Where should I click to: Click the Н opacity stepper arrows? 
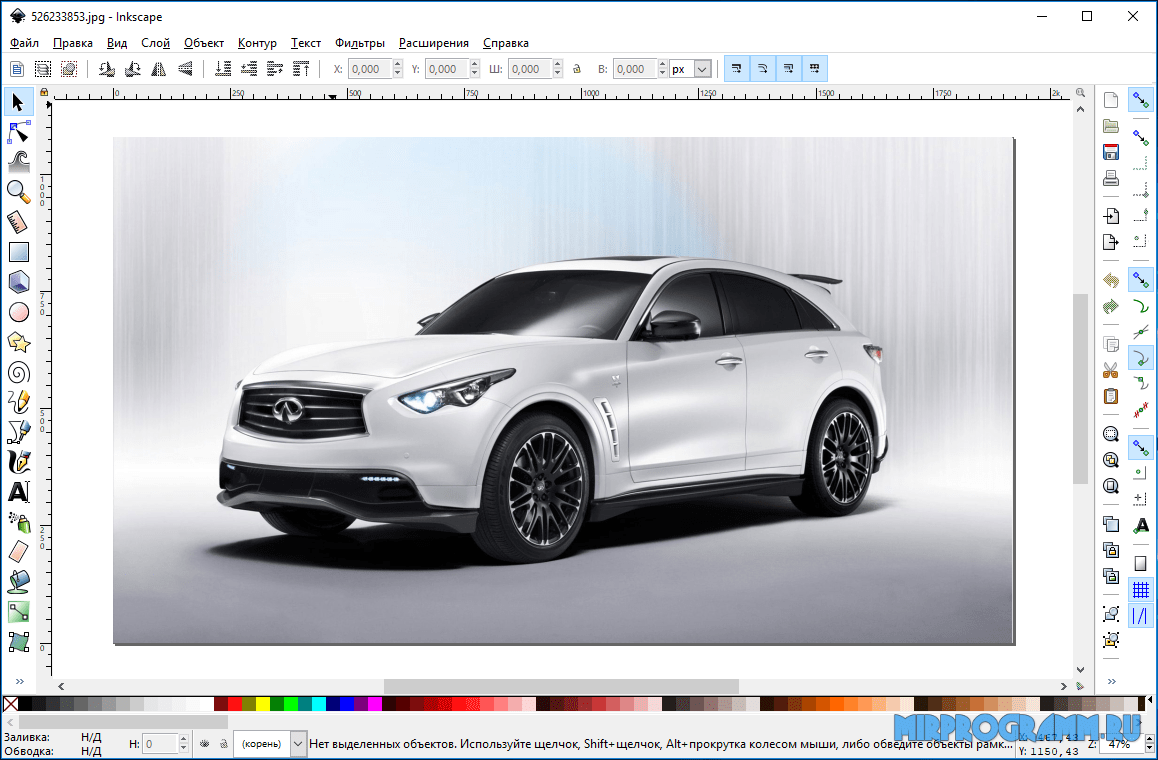(183, 744)
